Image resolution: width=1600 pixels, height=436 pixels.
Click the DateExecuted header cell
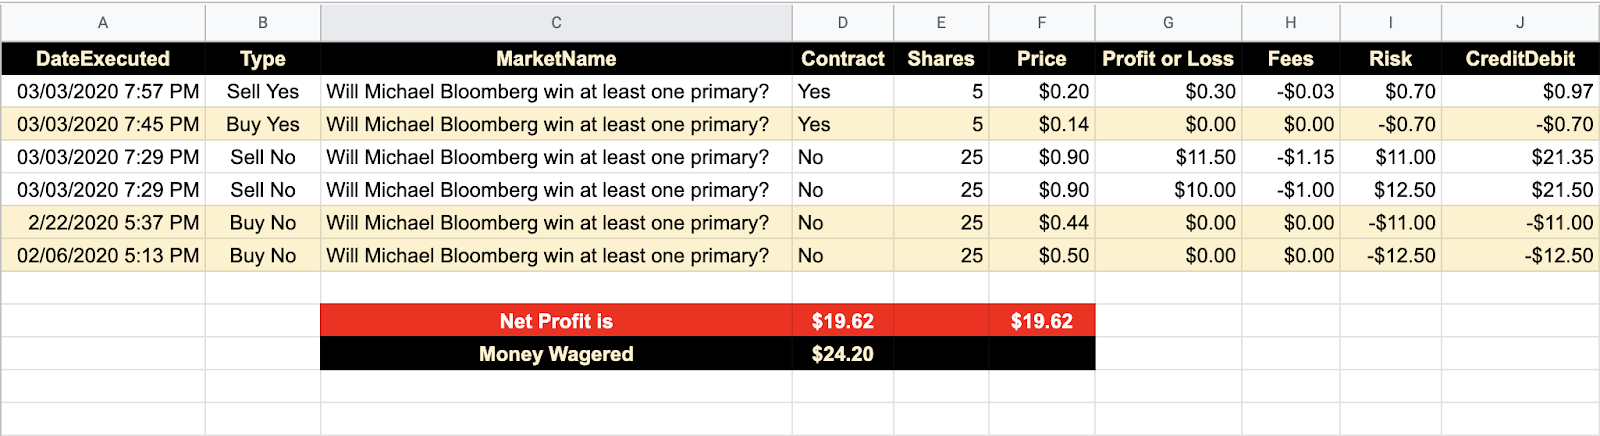click(x=103, y=59)
